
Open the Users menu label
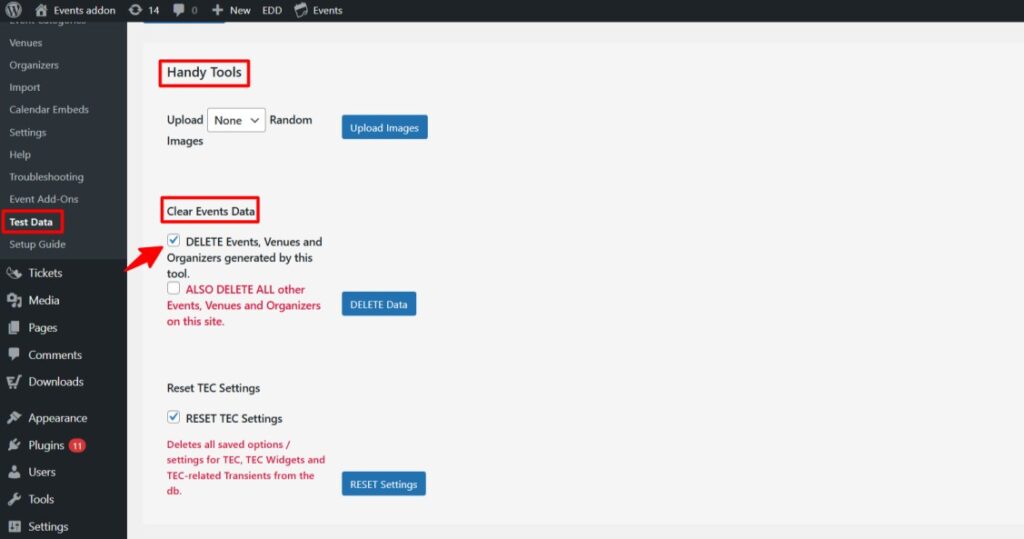(42, 472)
